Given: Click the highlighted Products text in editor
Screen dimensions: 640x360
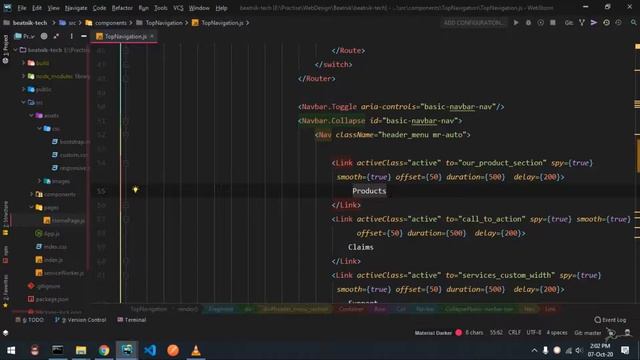Looking at the screenshot, I should click(369, 191).
